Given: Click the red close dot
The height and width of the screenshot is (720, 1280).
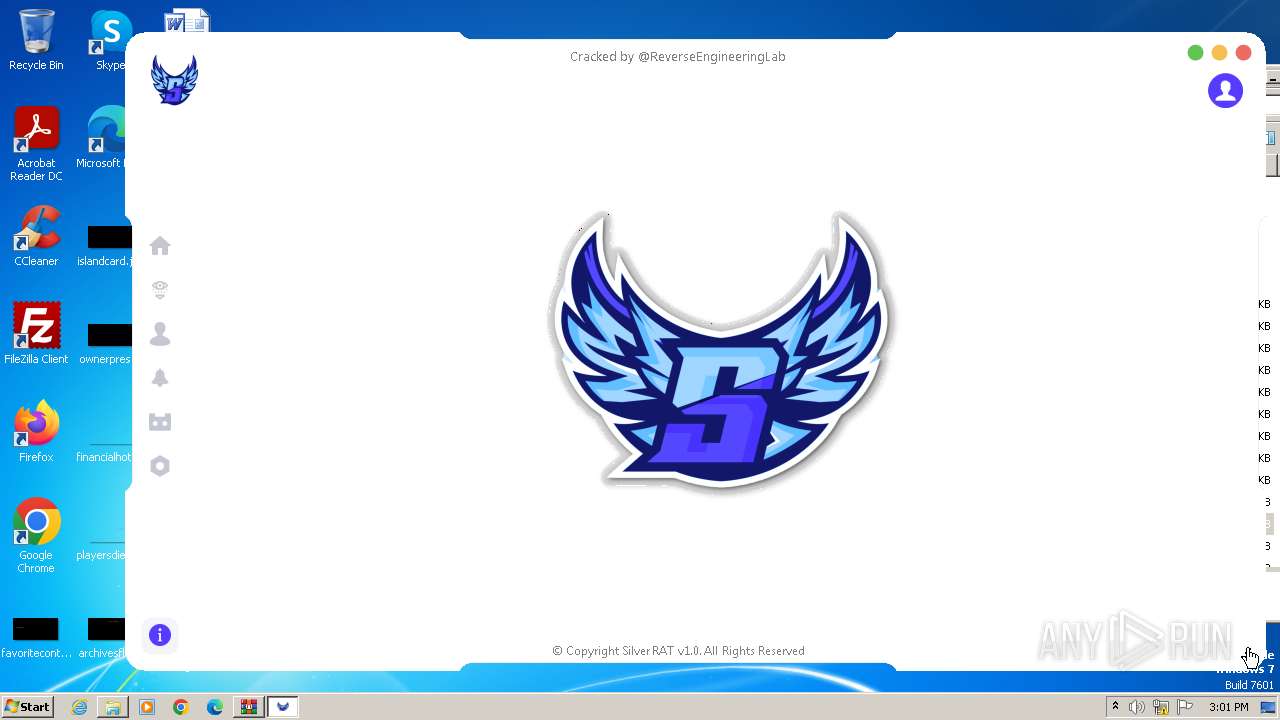Looking at the screenshot, I should pos(1243,53).
